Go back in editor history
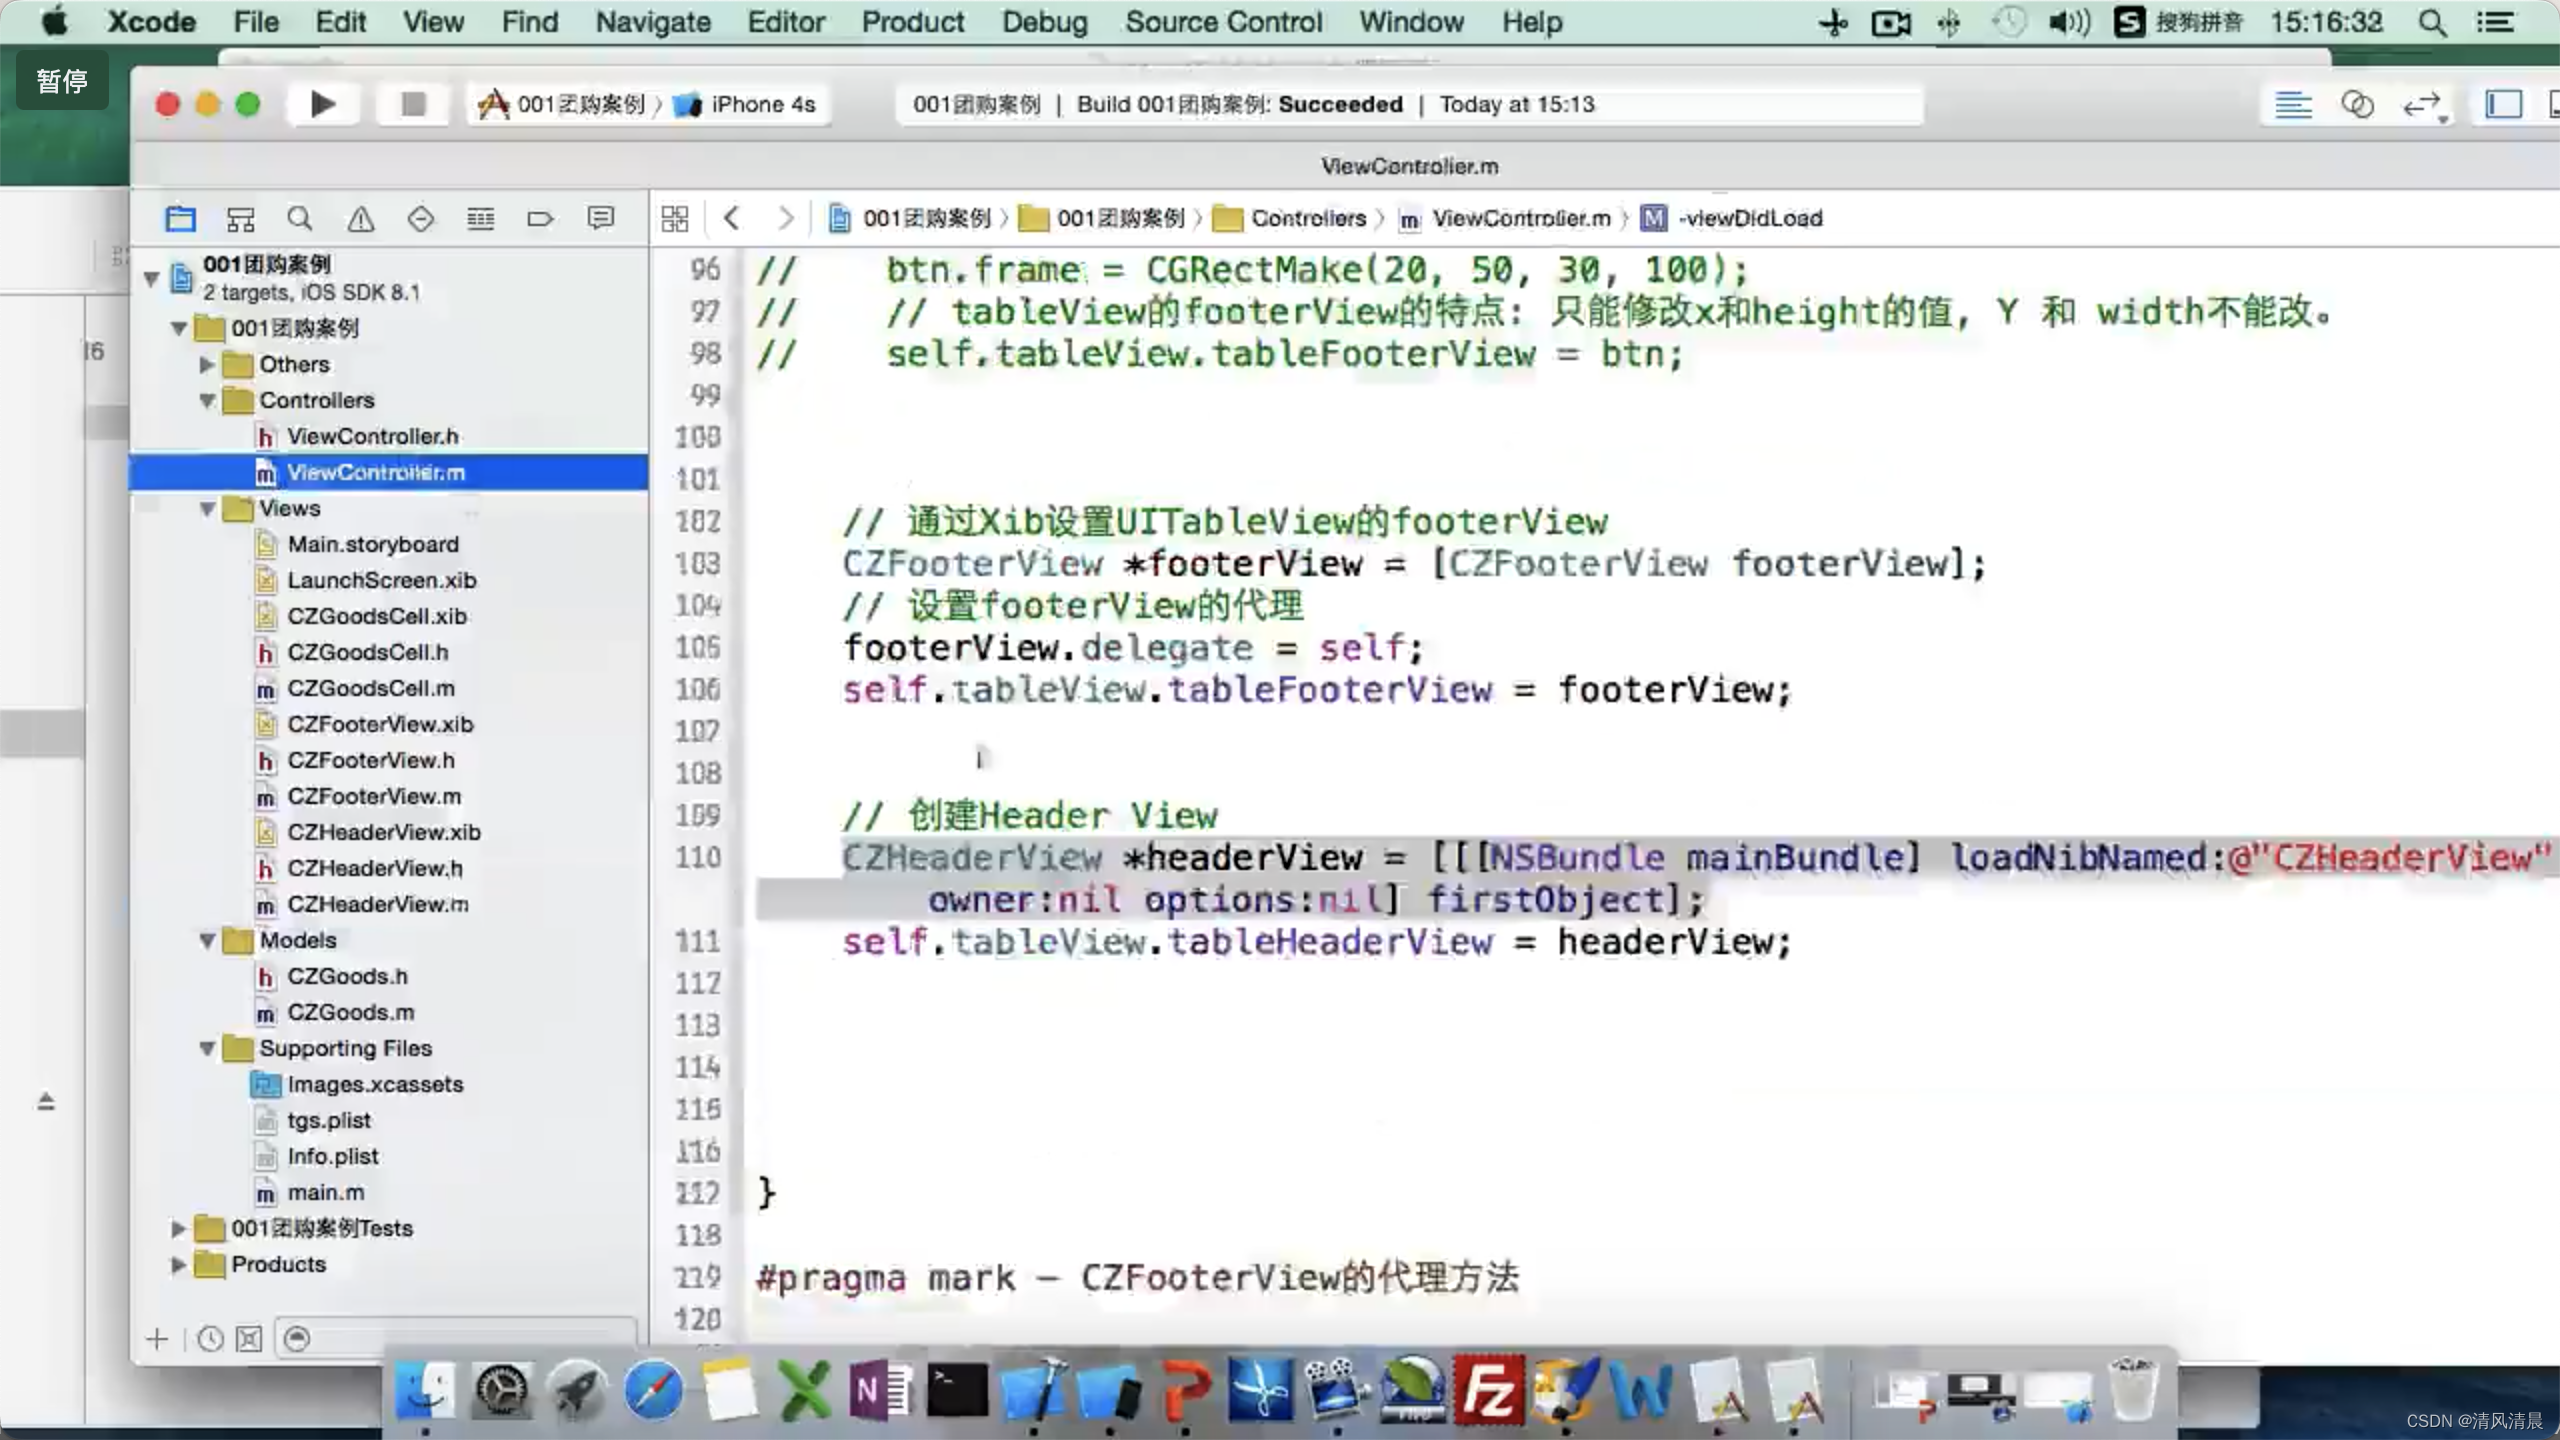The width and height of the screenshot is (2560, 1440). [732, 218]
